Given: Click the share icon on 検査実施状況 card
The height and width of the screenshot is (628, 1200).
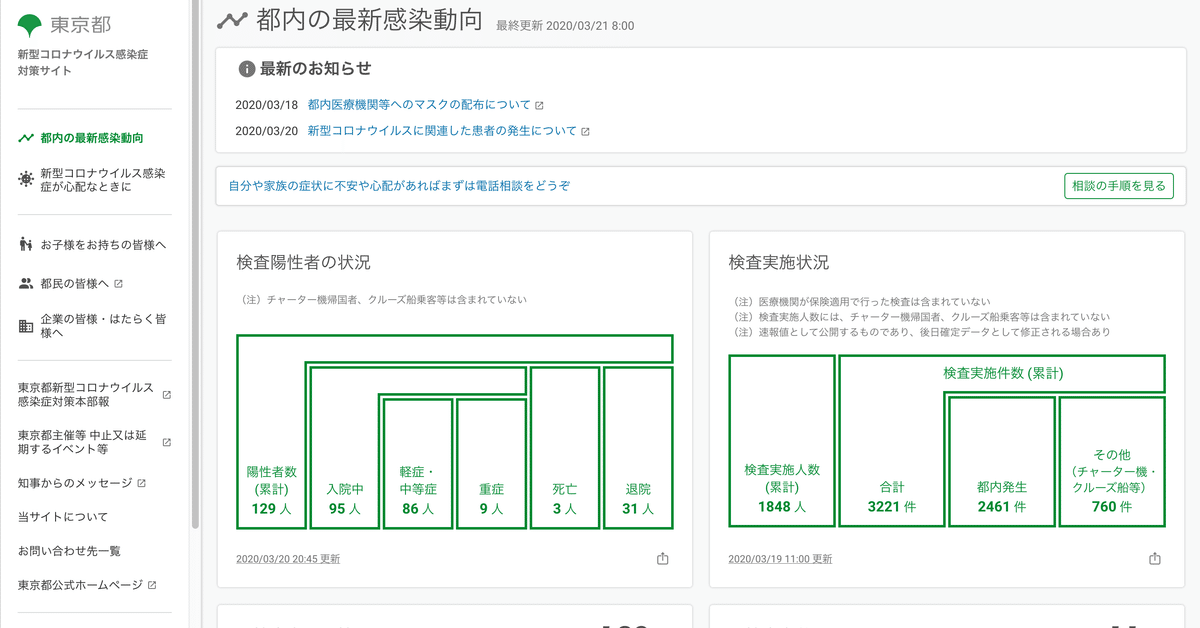Looking at the screenshot, I should 1155,559.
